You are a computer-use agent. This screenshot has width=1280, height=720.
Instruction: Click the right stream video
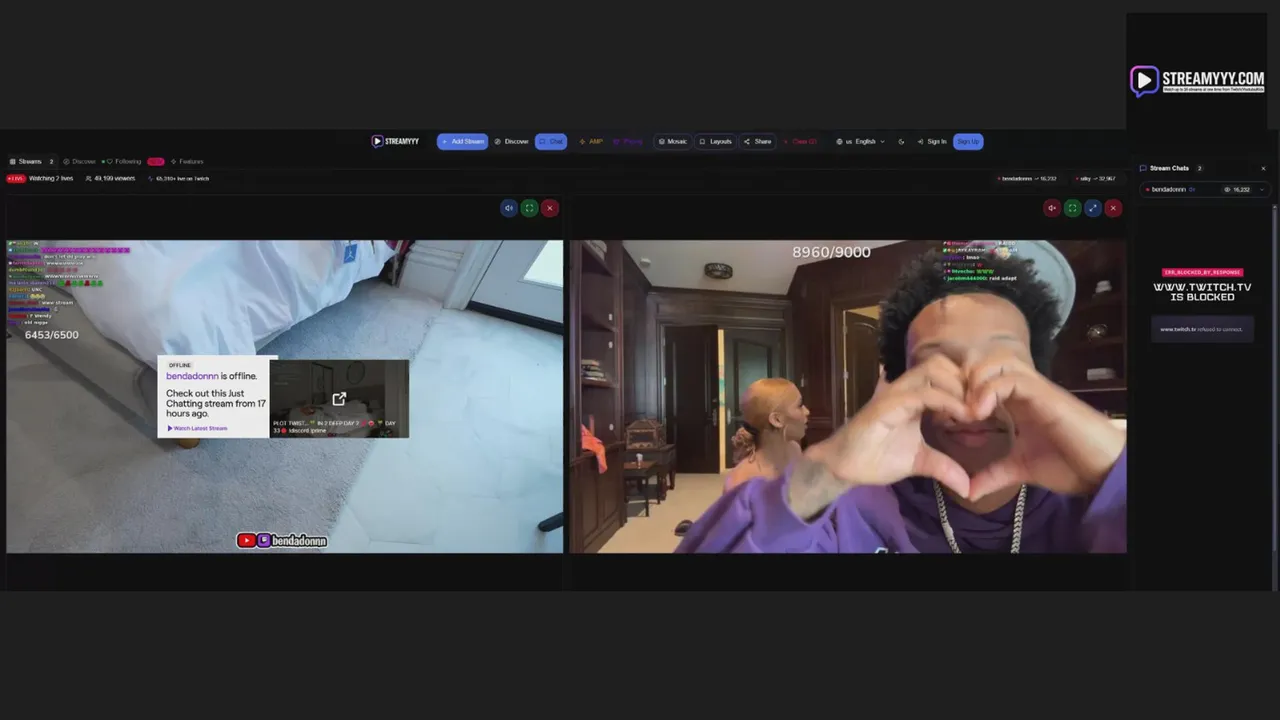[848, 396]
